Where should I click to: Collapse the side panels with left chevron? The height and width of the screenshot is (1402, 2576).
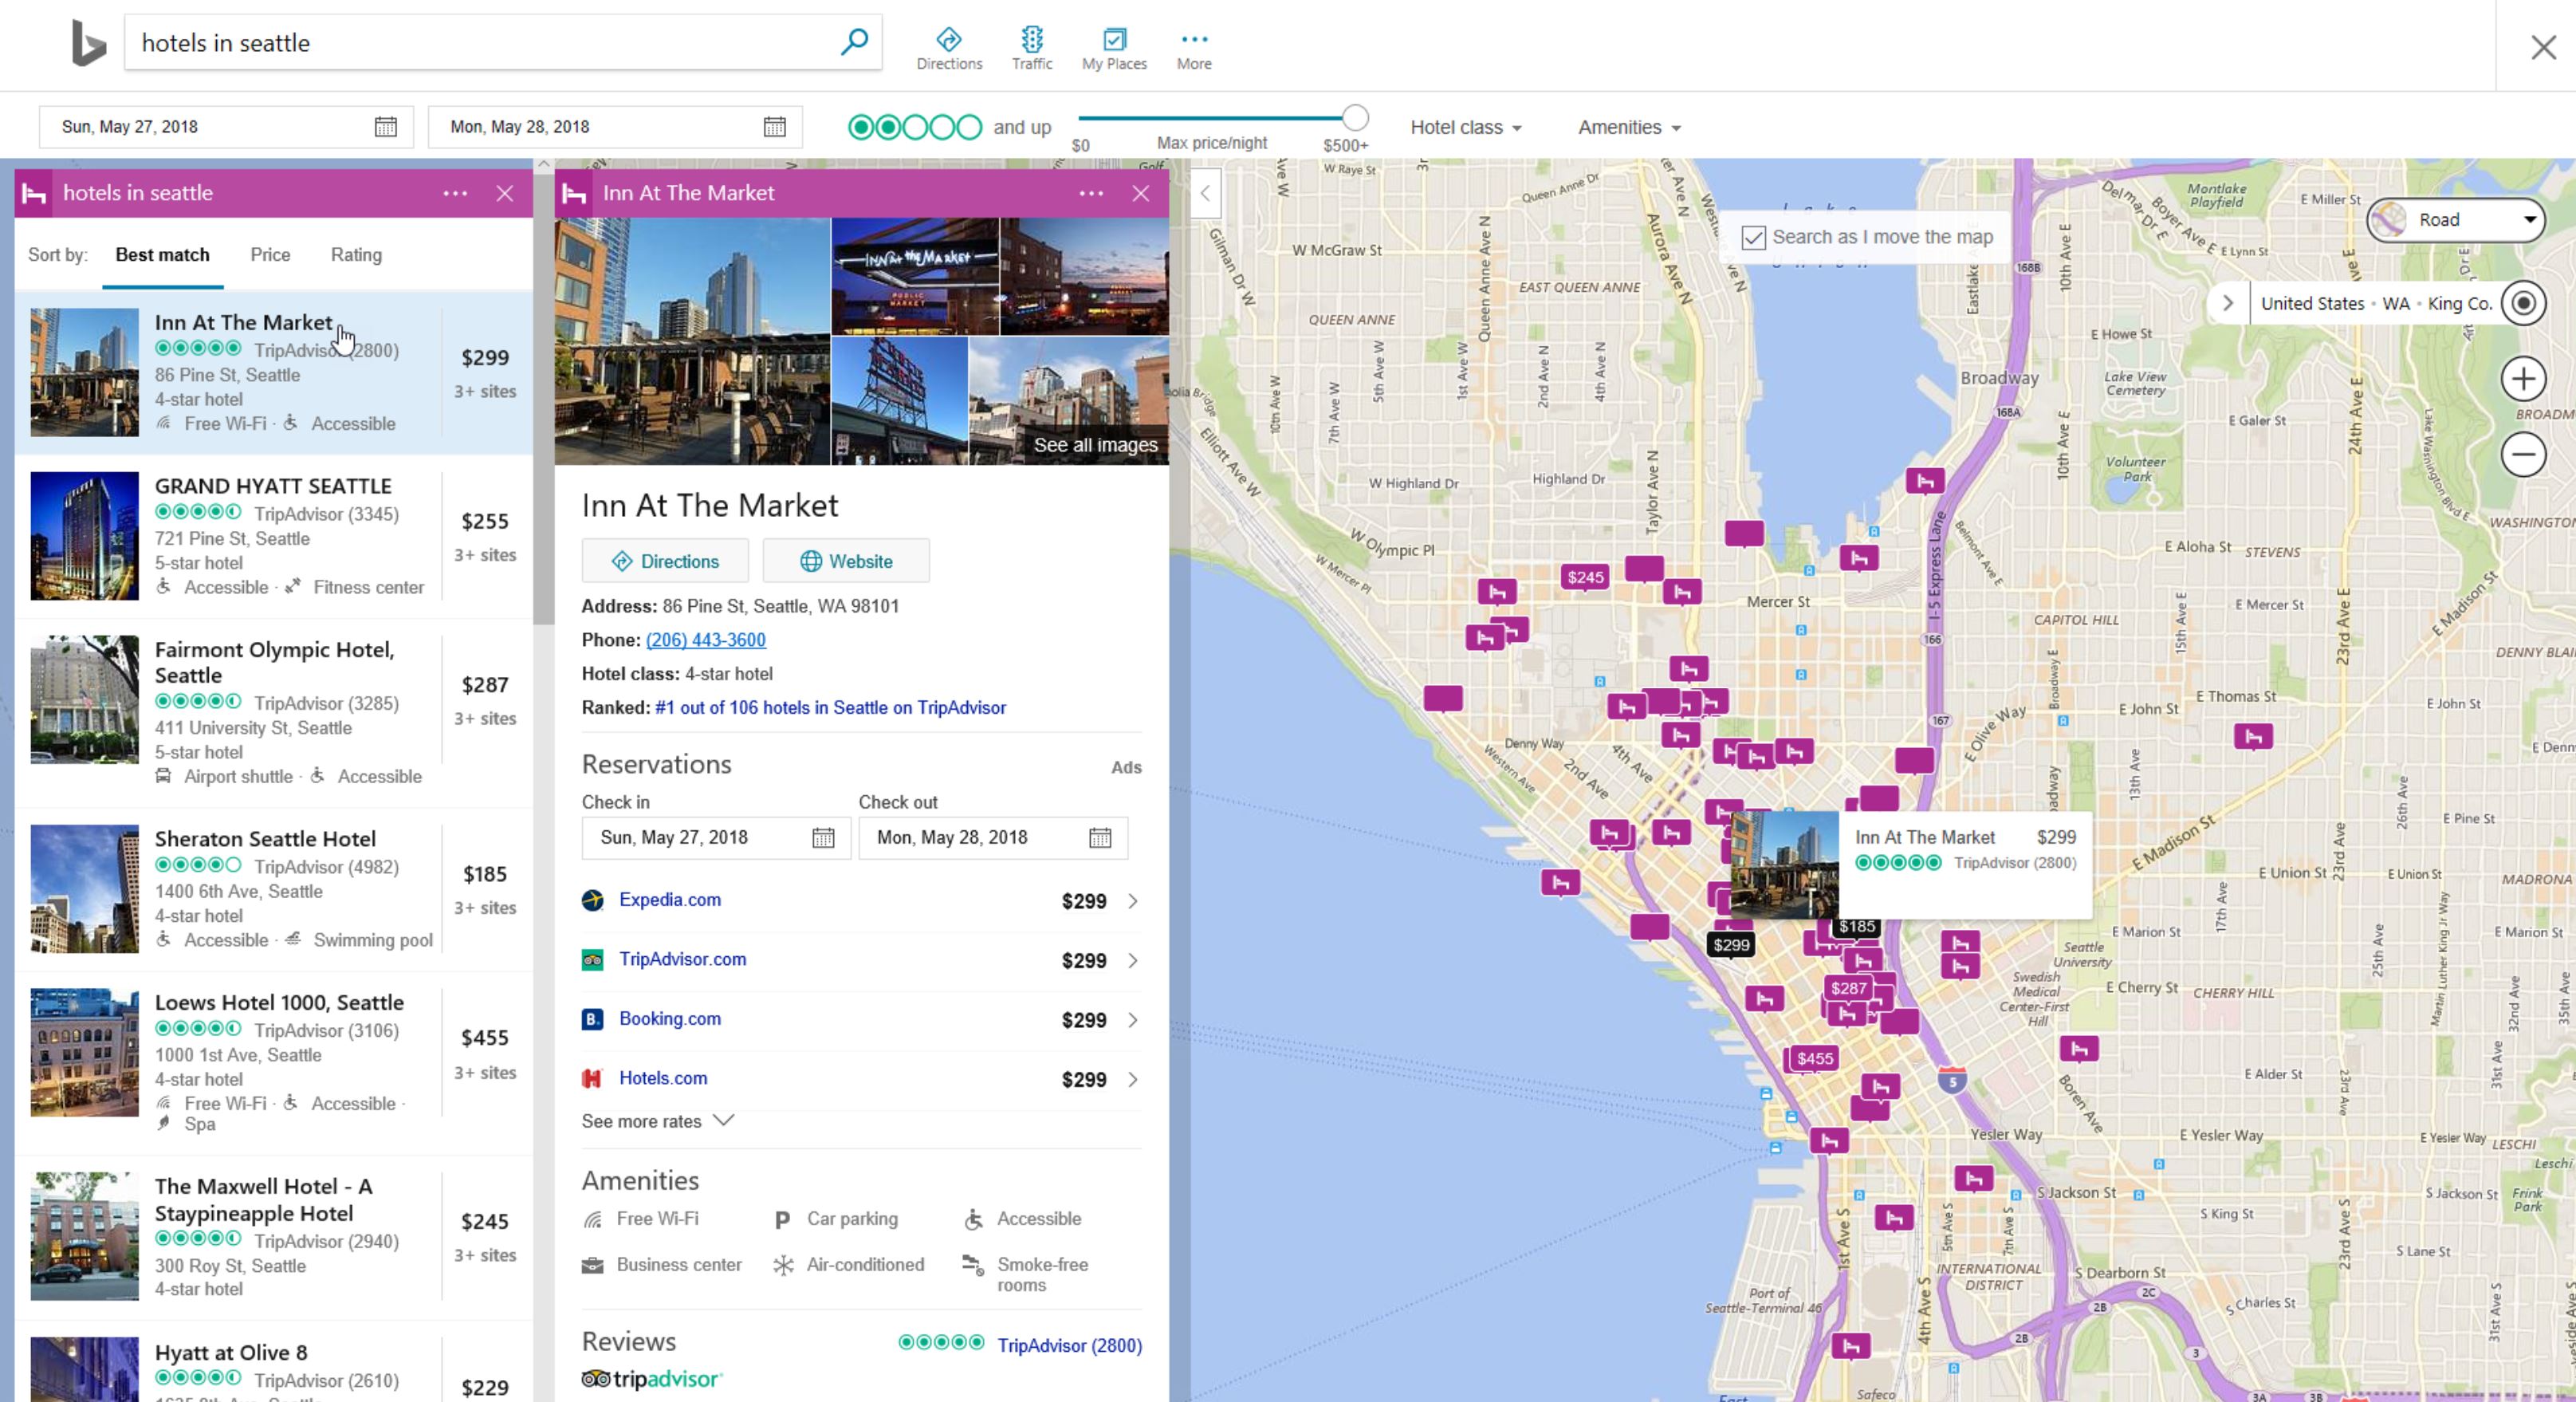point(1205,194)
